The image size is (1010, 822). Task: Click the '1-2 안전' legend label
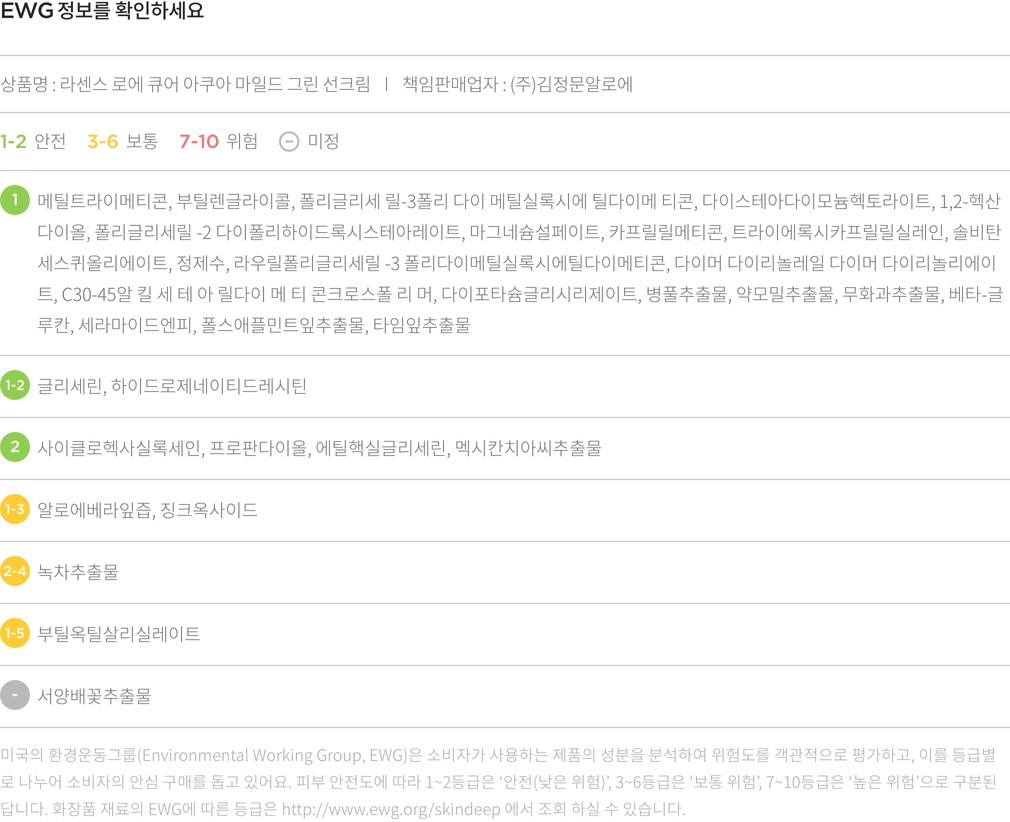(33, 142)
